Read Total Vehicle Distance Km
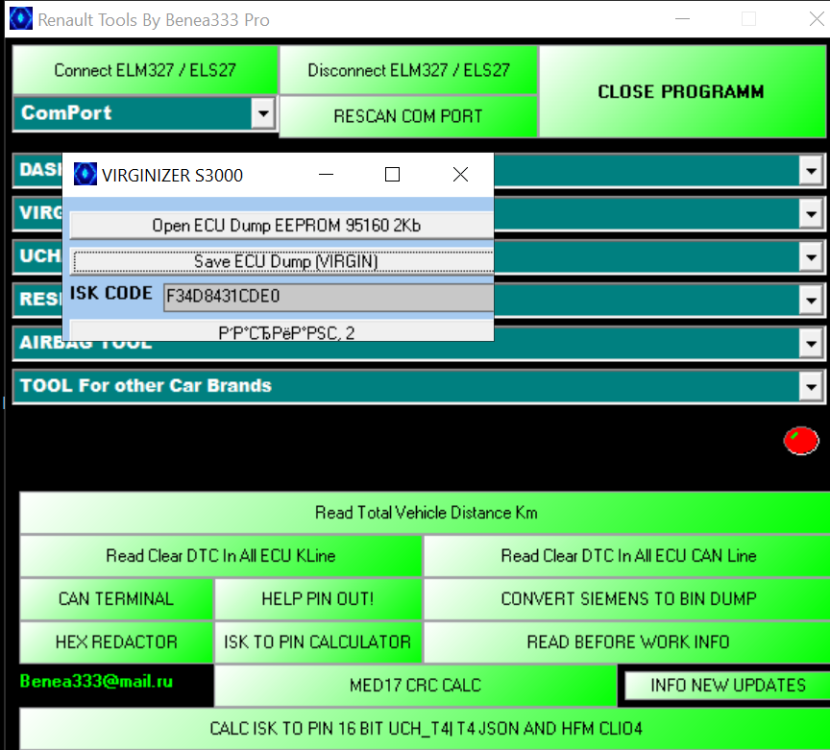Image resolution: width=830 pixels, height=750 pixels. coord(425,513)
